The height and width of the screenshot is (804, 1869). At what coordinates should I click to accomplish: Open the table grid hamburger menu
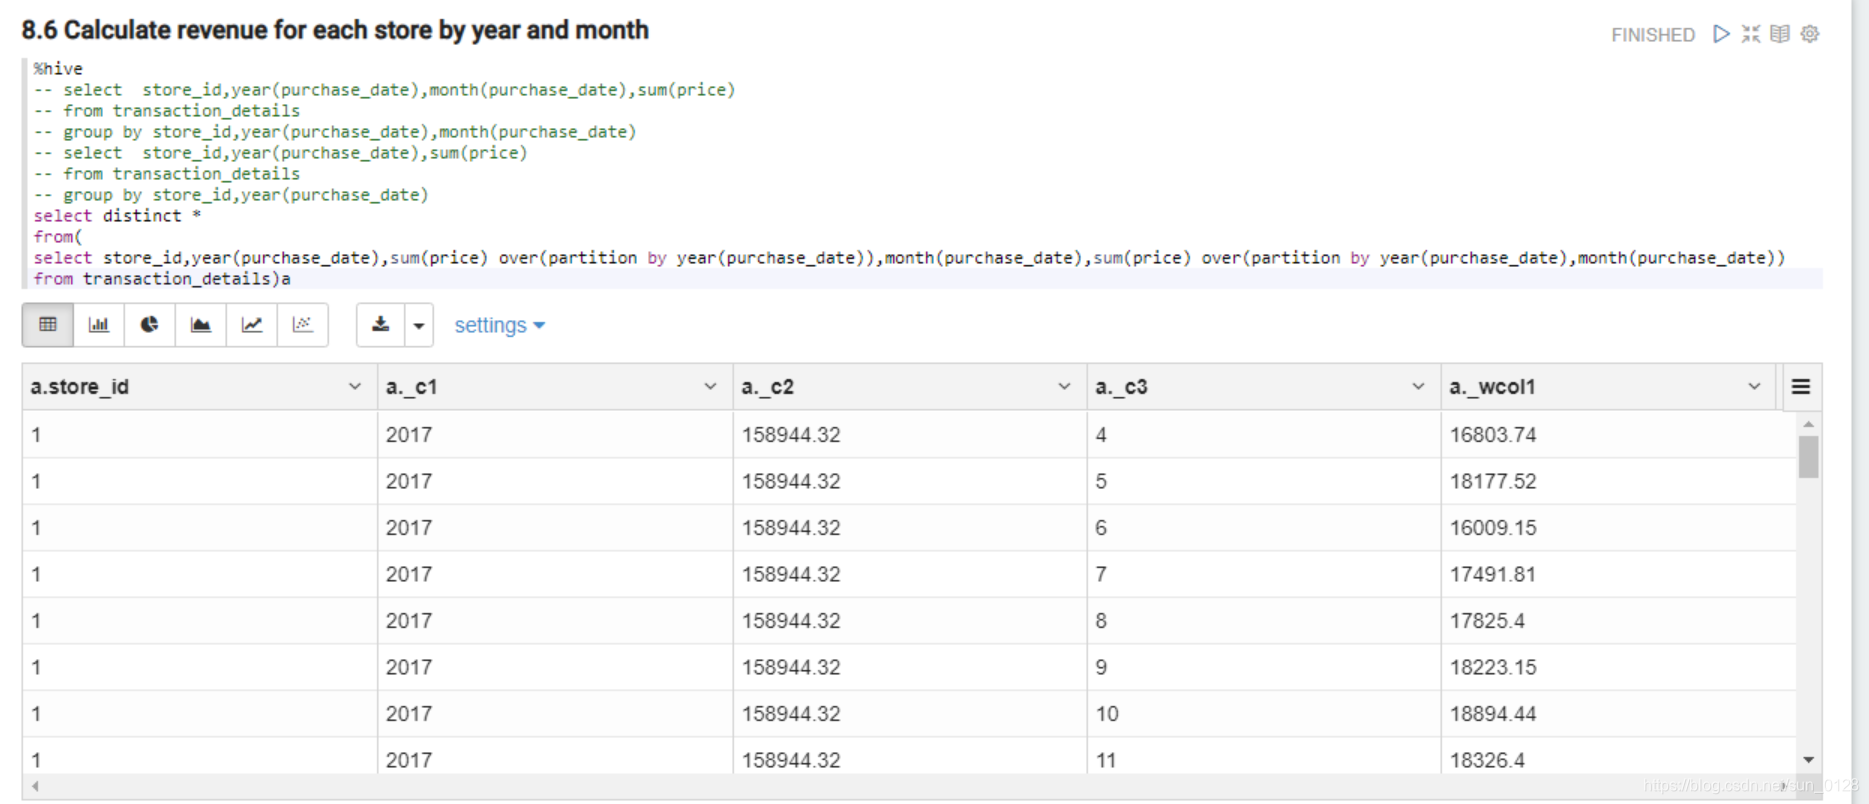tap(1801, 387)
